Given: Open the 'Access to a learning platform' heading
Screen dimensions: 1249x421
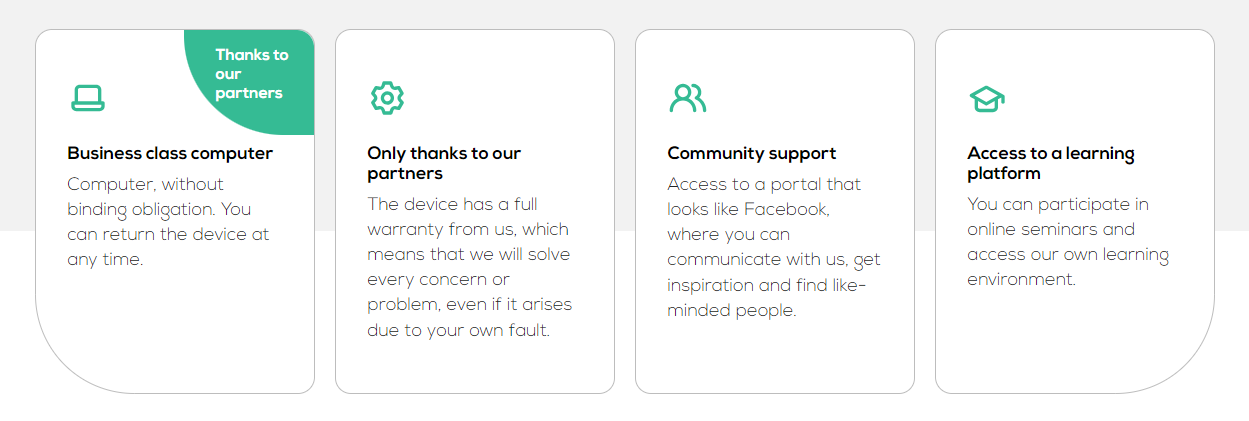Looking at the screenshot, I should (x=1050, y=163).
